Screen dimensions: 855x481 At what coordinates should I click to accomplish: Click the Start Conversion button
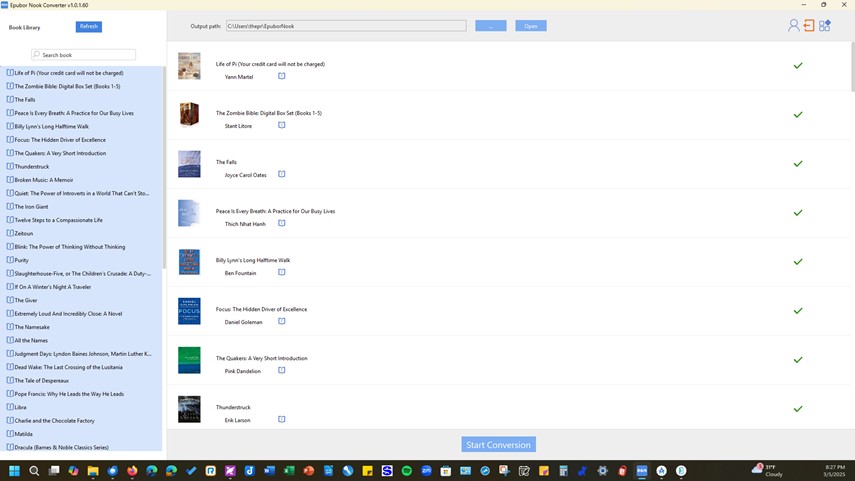tap(498, 445)
